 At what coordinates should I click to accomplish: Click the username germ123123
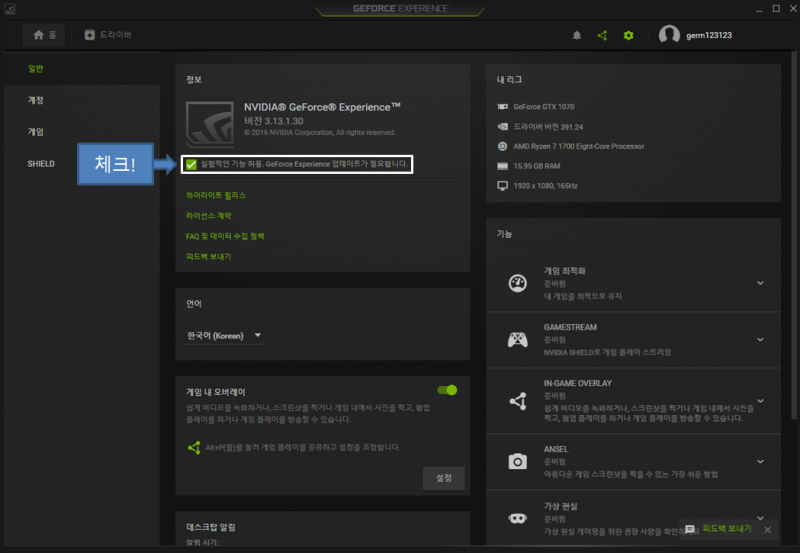[709, 35]
